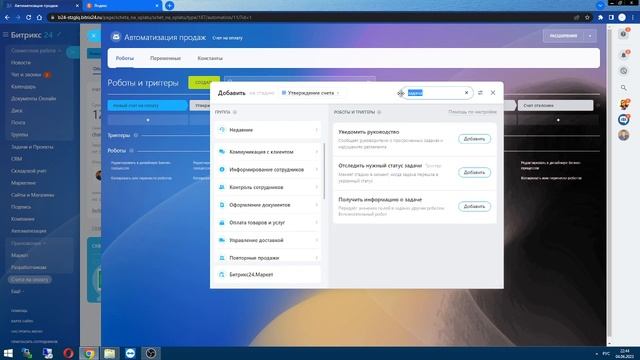Add the Уведомить руководство robot
Viewport: 640px width, 360px height.
pos(474,139)
